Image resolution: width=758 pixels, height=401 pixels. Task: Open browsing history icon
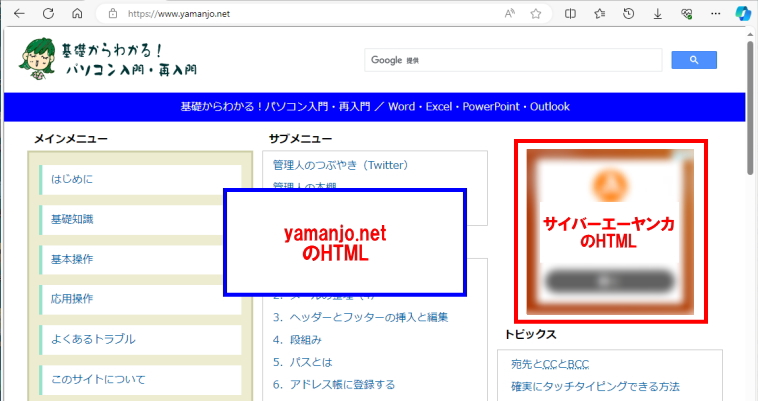tap(628, 14)
